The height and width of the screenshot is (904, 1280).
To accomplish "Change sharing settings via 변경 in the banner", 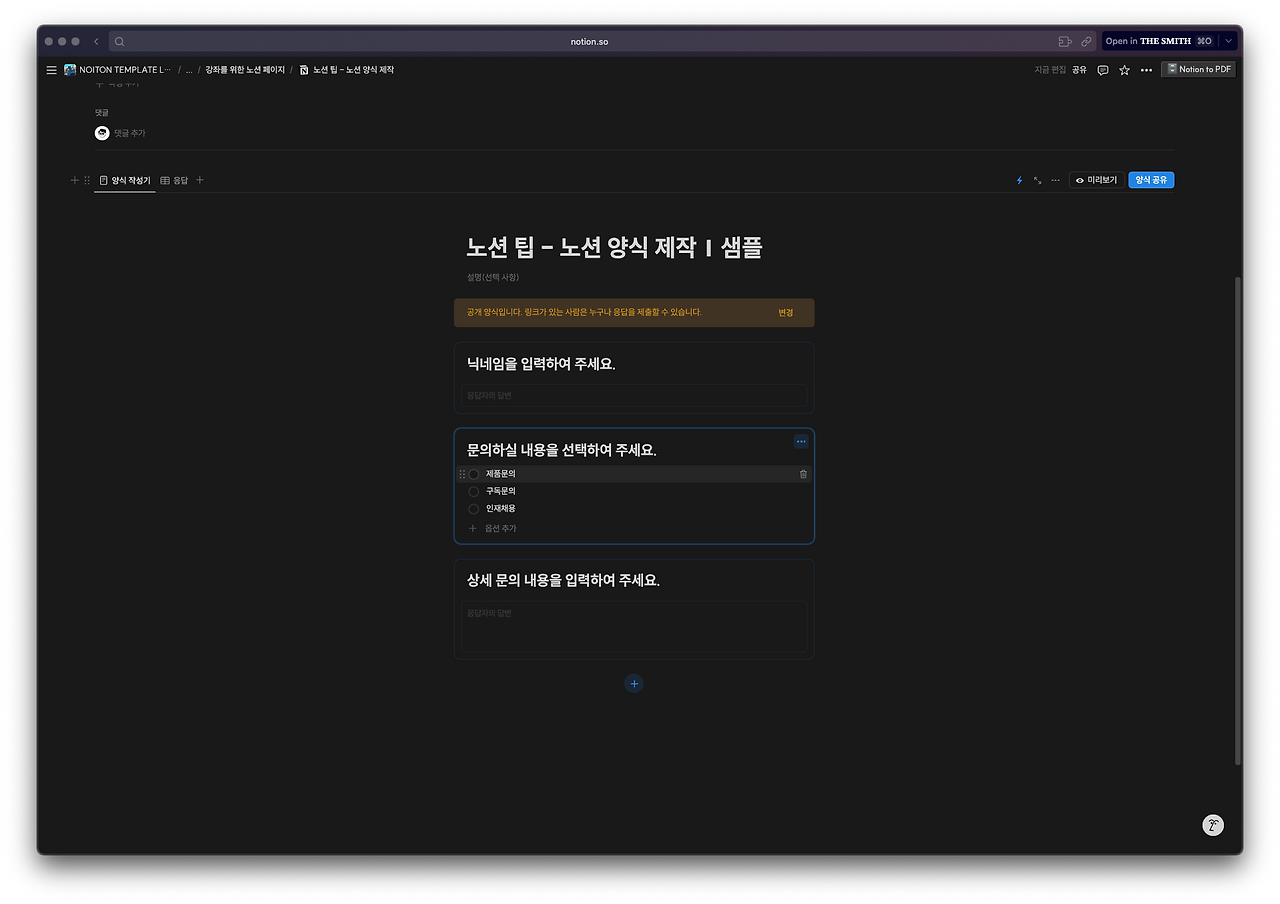I will pos(786,312).
